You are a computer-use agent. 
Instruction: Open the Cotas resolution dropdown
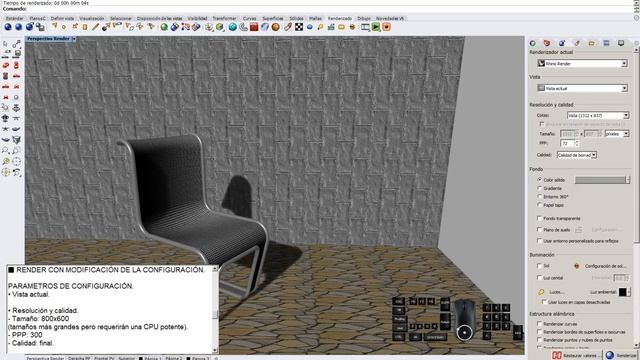tap(598, 116)
